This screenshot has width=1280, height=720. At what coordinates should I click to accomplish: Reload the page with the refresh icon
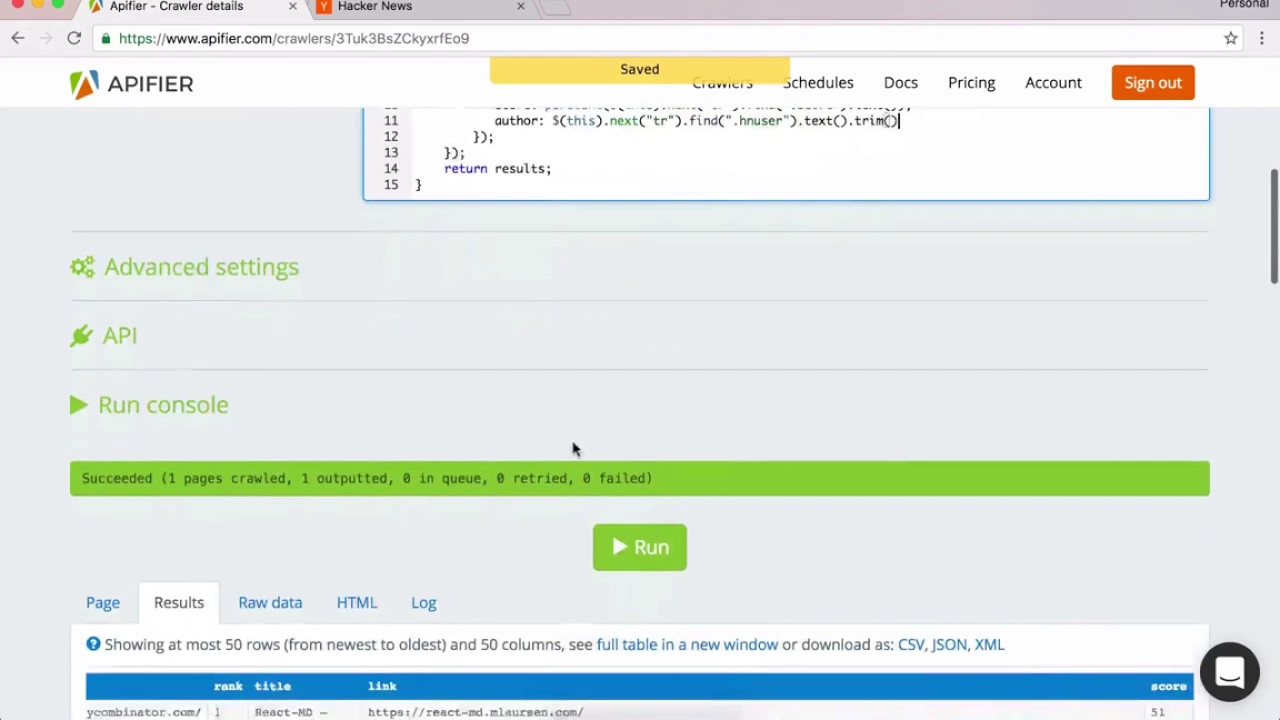pyautogui.click(x=74, y=38)
